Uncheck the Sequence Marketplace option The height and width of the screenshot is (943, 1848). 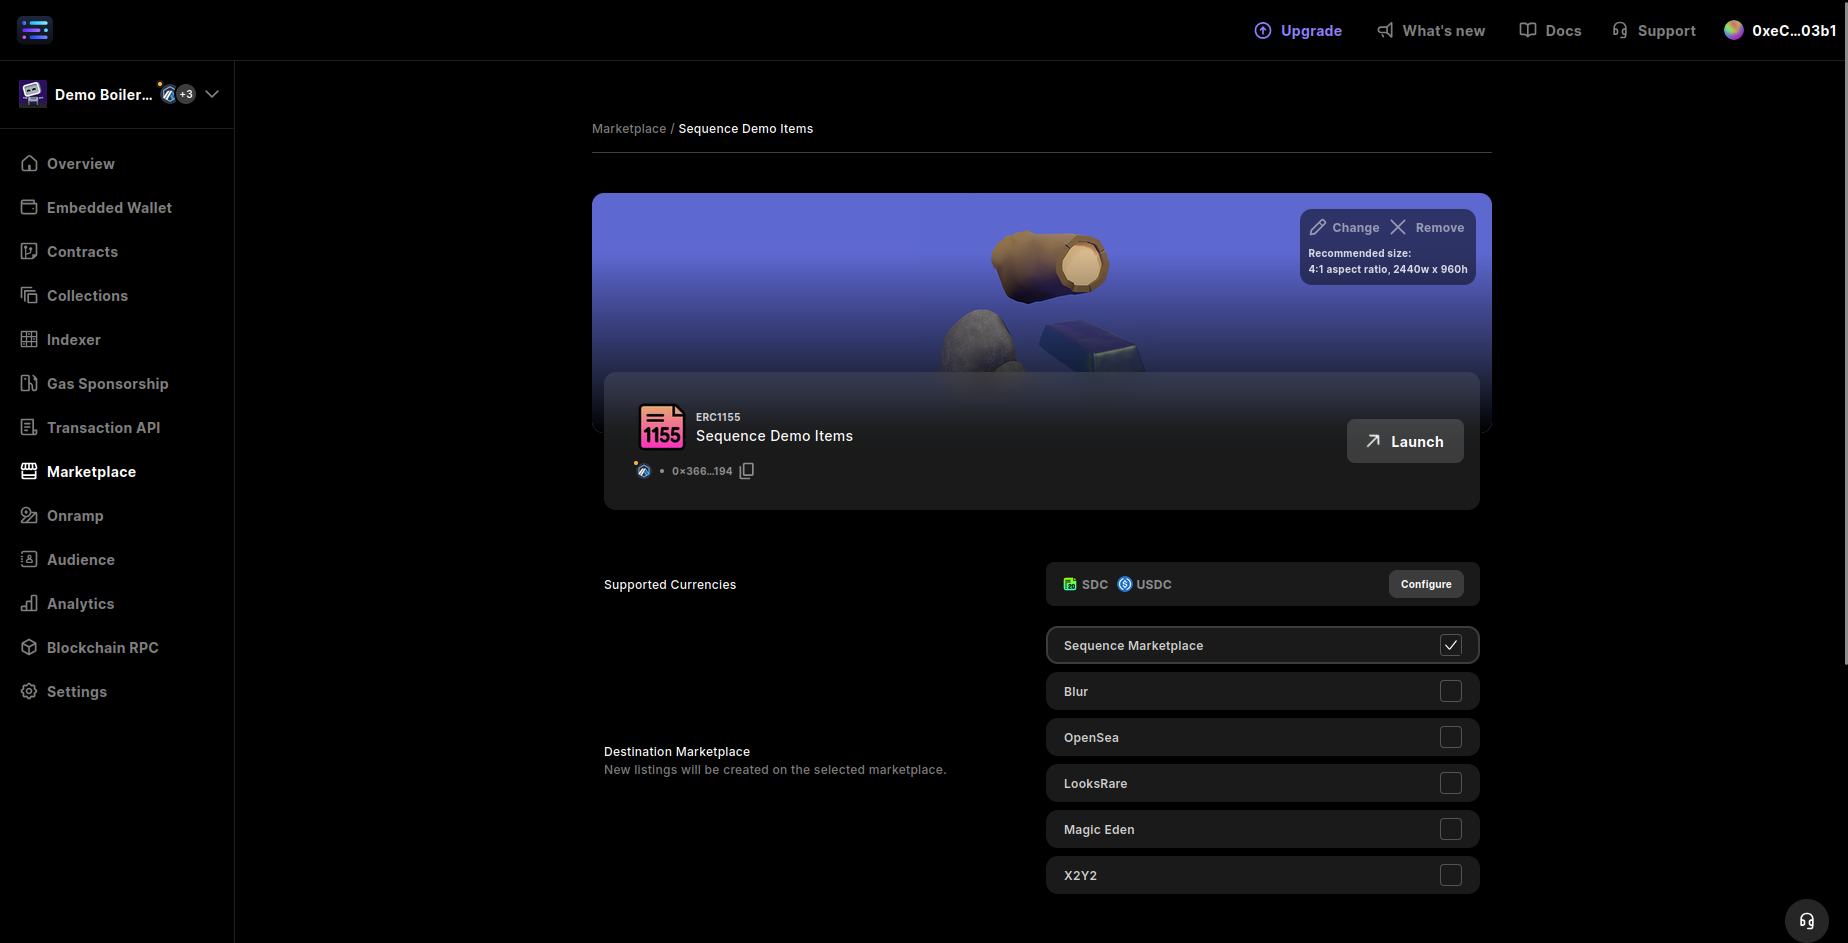[x=1451, y=645]
